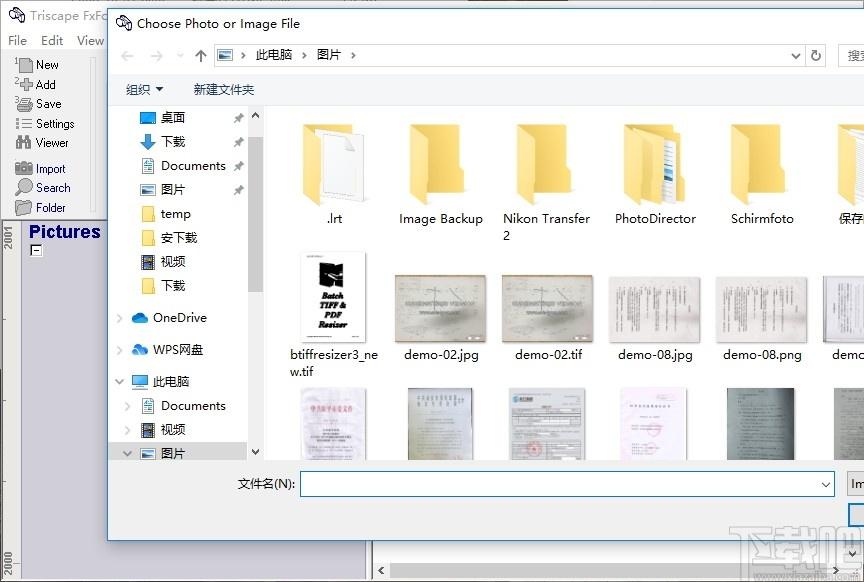This screenshot has height=582, width=864.
Task: Open the 组织 dropdown menu
Action: 144,89
